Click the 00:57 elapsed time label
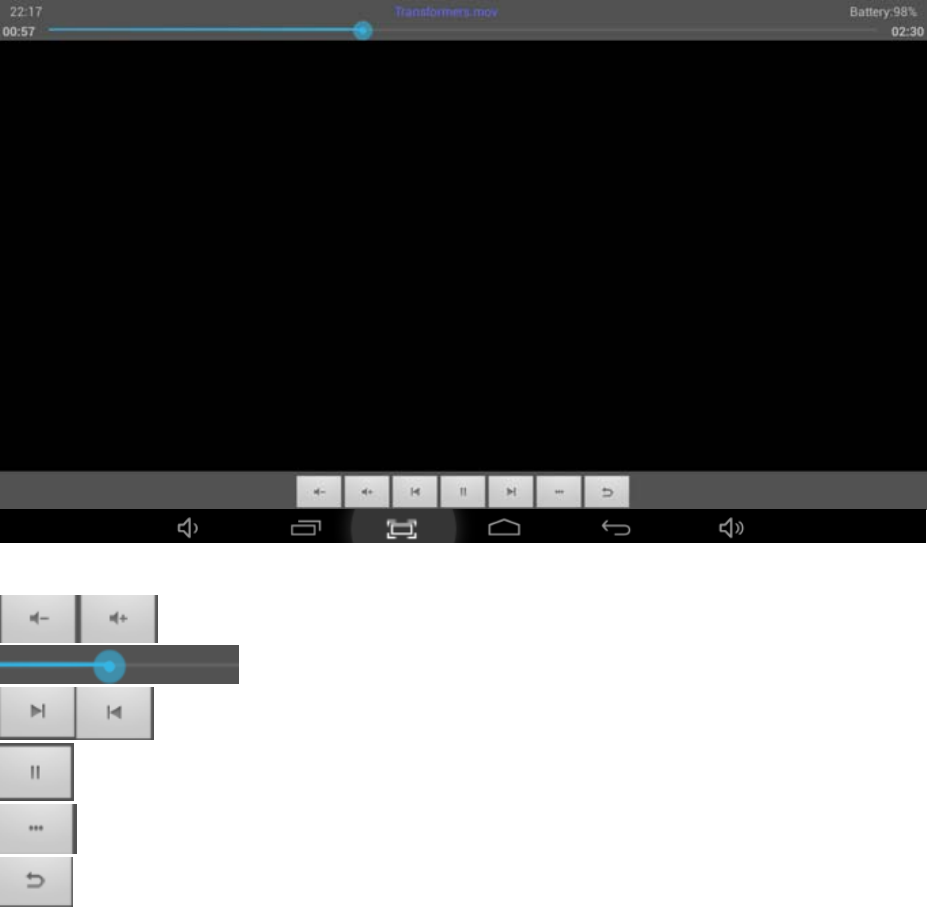The height and width of the screenshot is (907, 927). tap(19, 31)
